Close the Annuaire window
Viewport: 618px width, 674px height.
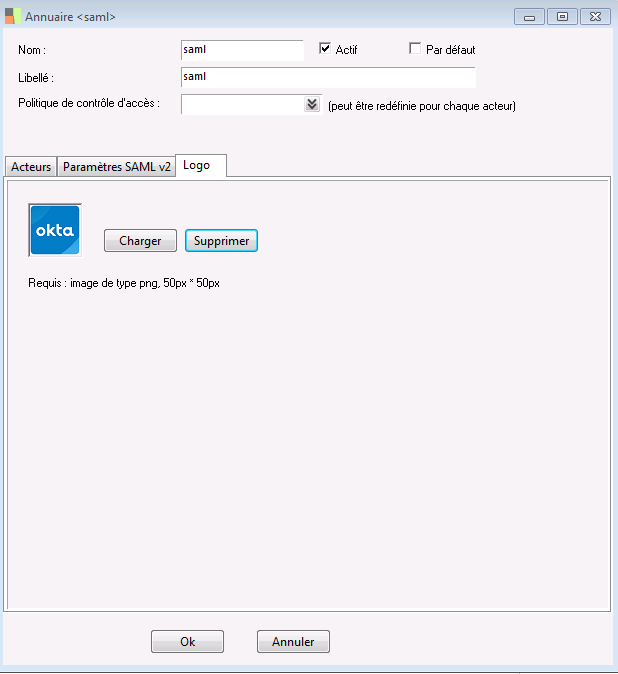coord(595,17)
